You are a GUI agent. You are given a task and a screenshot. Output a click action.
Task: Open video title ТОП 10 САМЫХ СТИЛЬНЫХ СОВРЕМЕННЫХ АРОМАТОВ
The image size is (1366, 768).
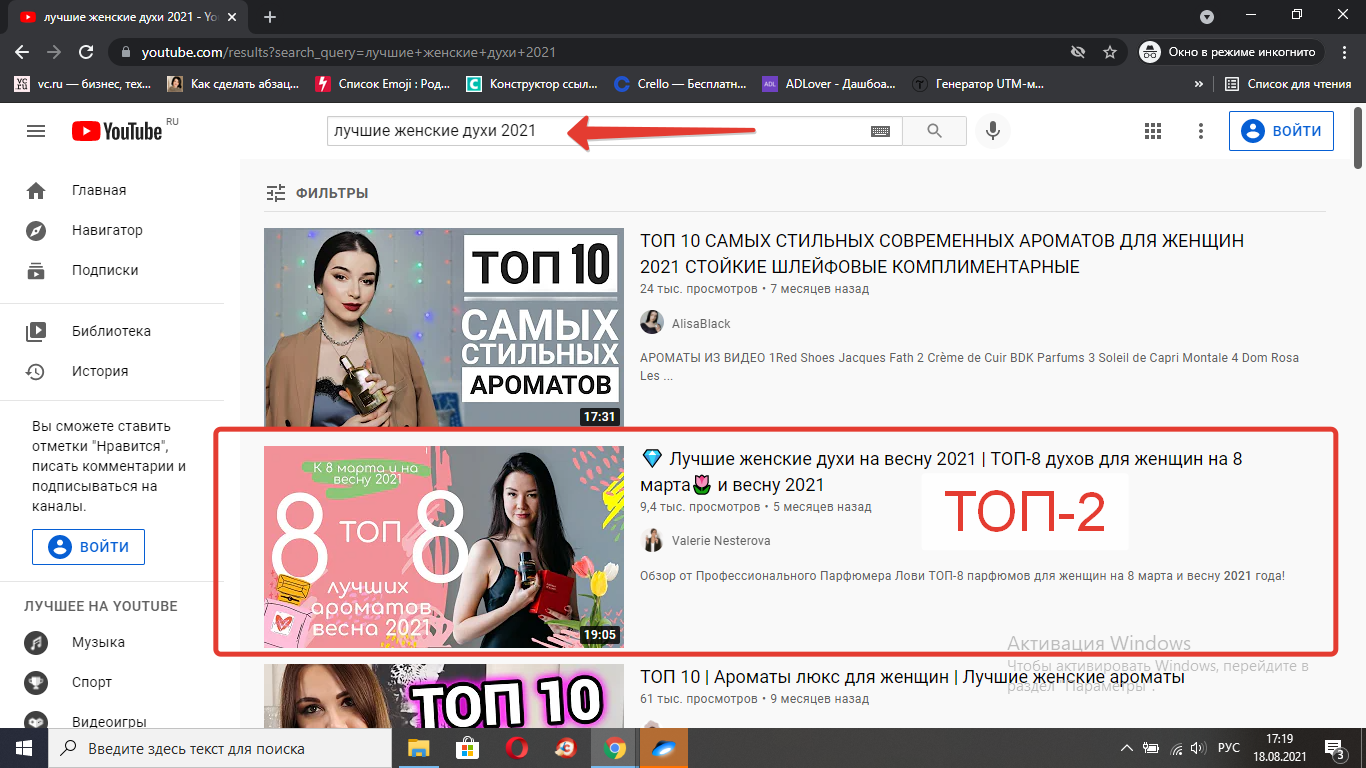[942, 254]
